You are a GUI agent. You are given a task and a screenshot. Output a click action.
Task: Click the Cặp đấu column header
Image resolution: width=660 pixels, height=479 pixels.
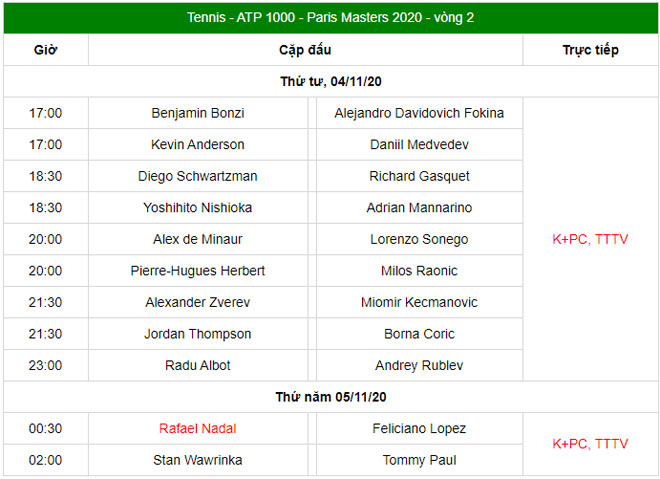(305, 50)
